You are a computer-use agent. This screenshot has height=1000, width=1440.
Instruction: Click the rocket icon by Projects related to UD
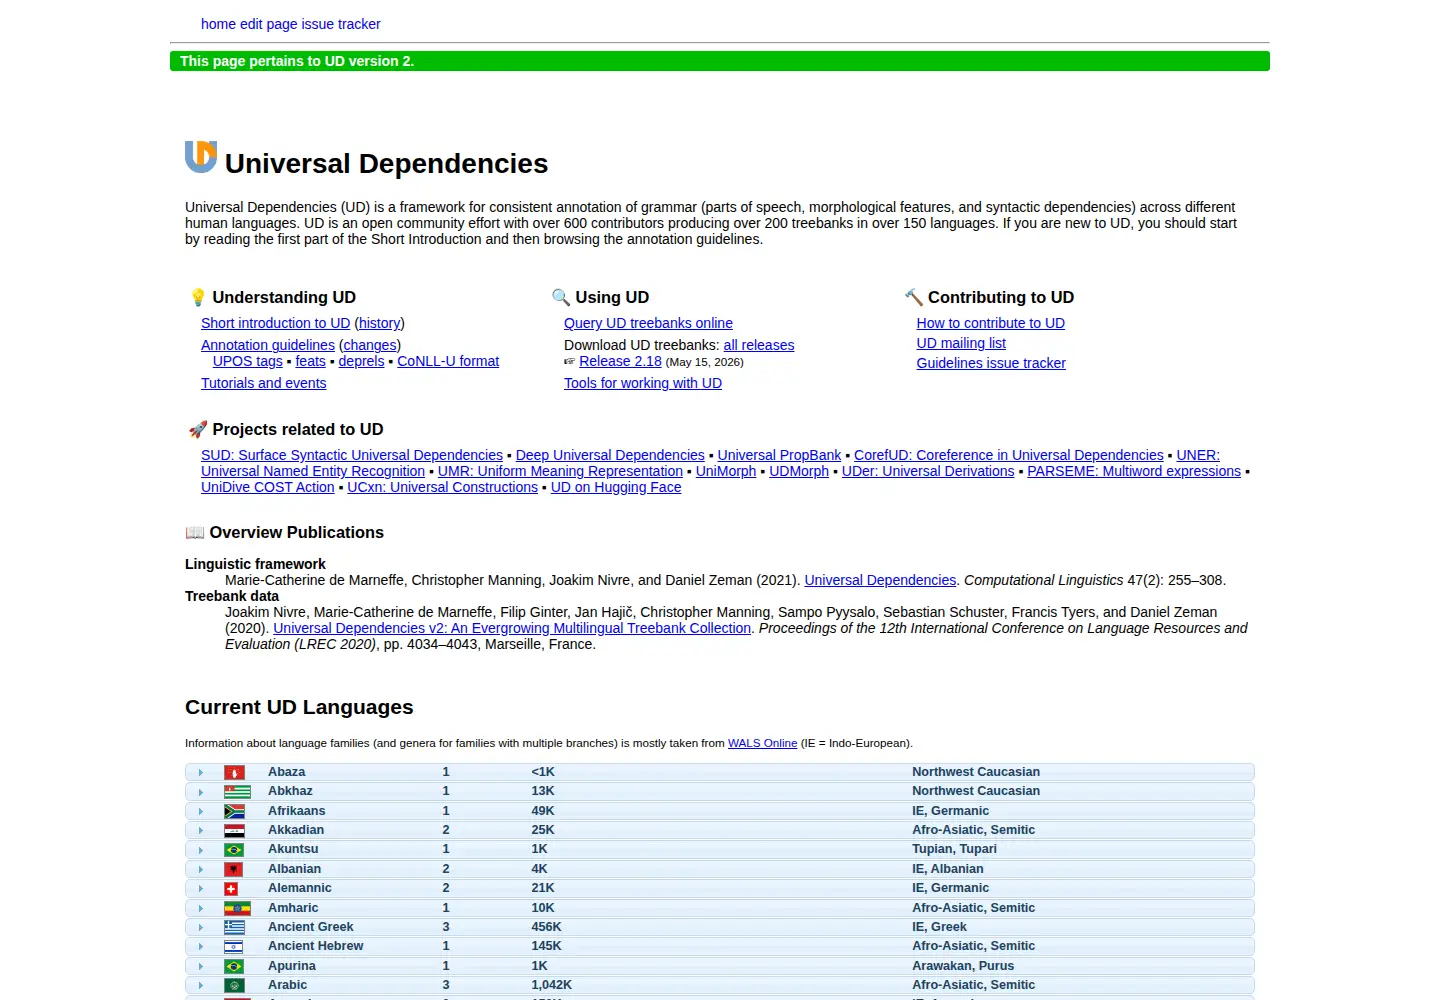[x=198, y=429]
